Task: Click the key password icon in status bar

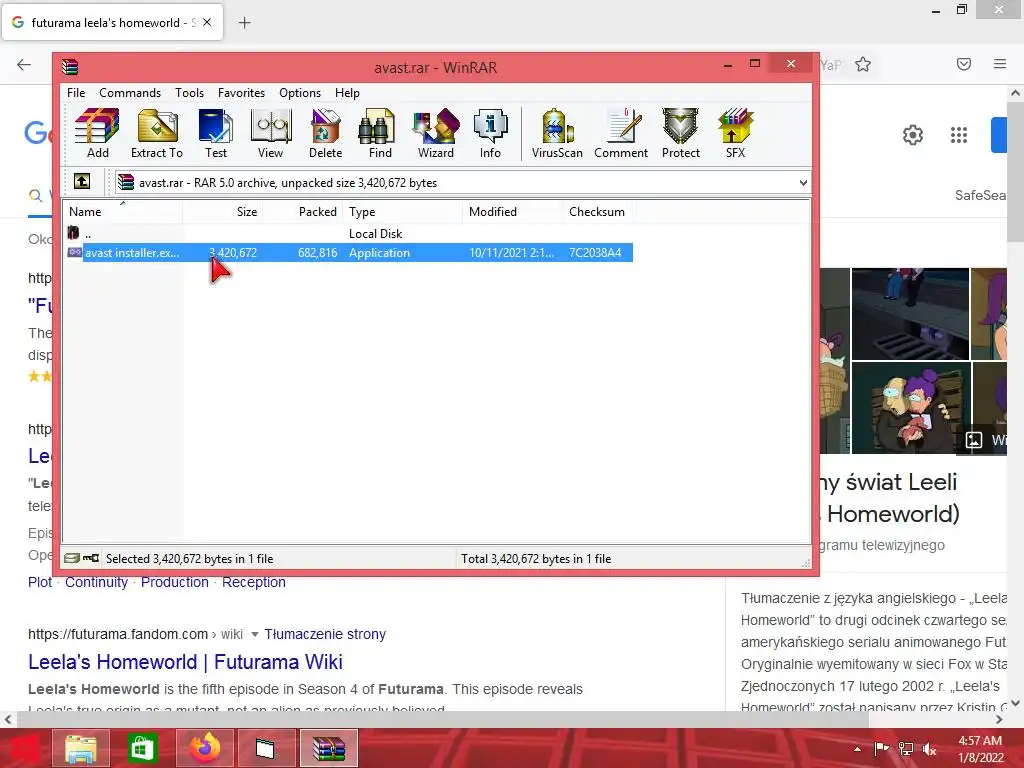Action: point(91,558)
